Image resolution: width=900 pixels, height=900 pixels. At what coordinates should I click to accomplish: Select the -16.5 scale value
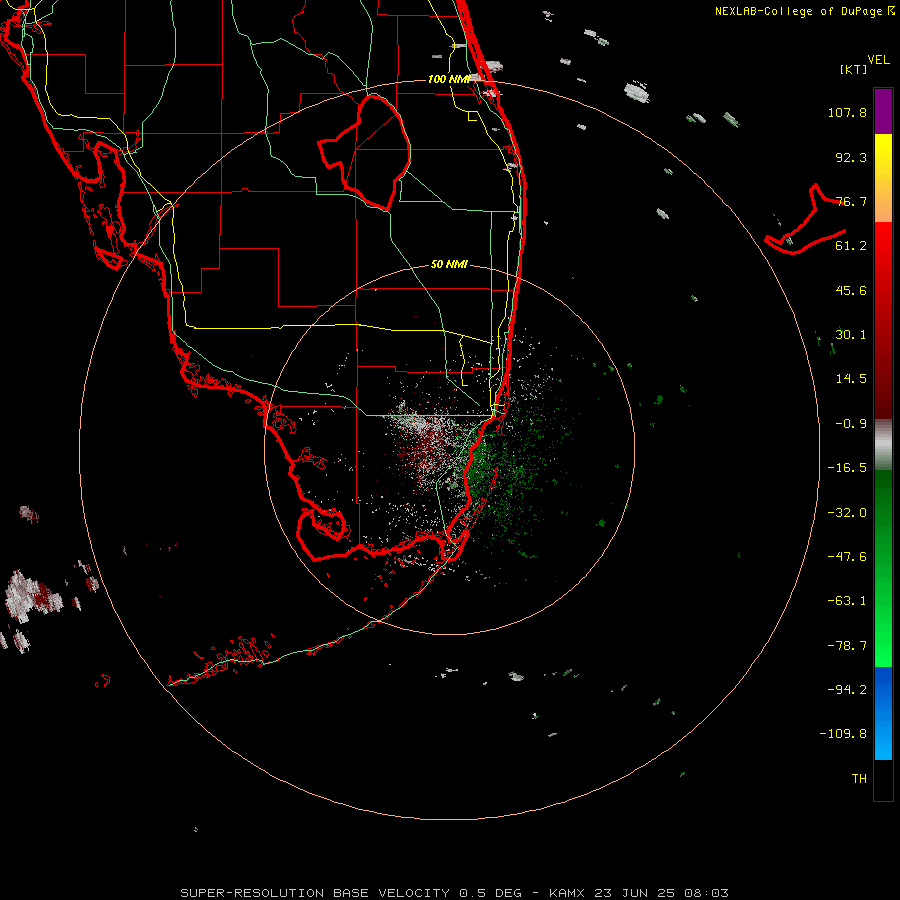pyautogui.click(x=847, y=468)
